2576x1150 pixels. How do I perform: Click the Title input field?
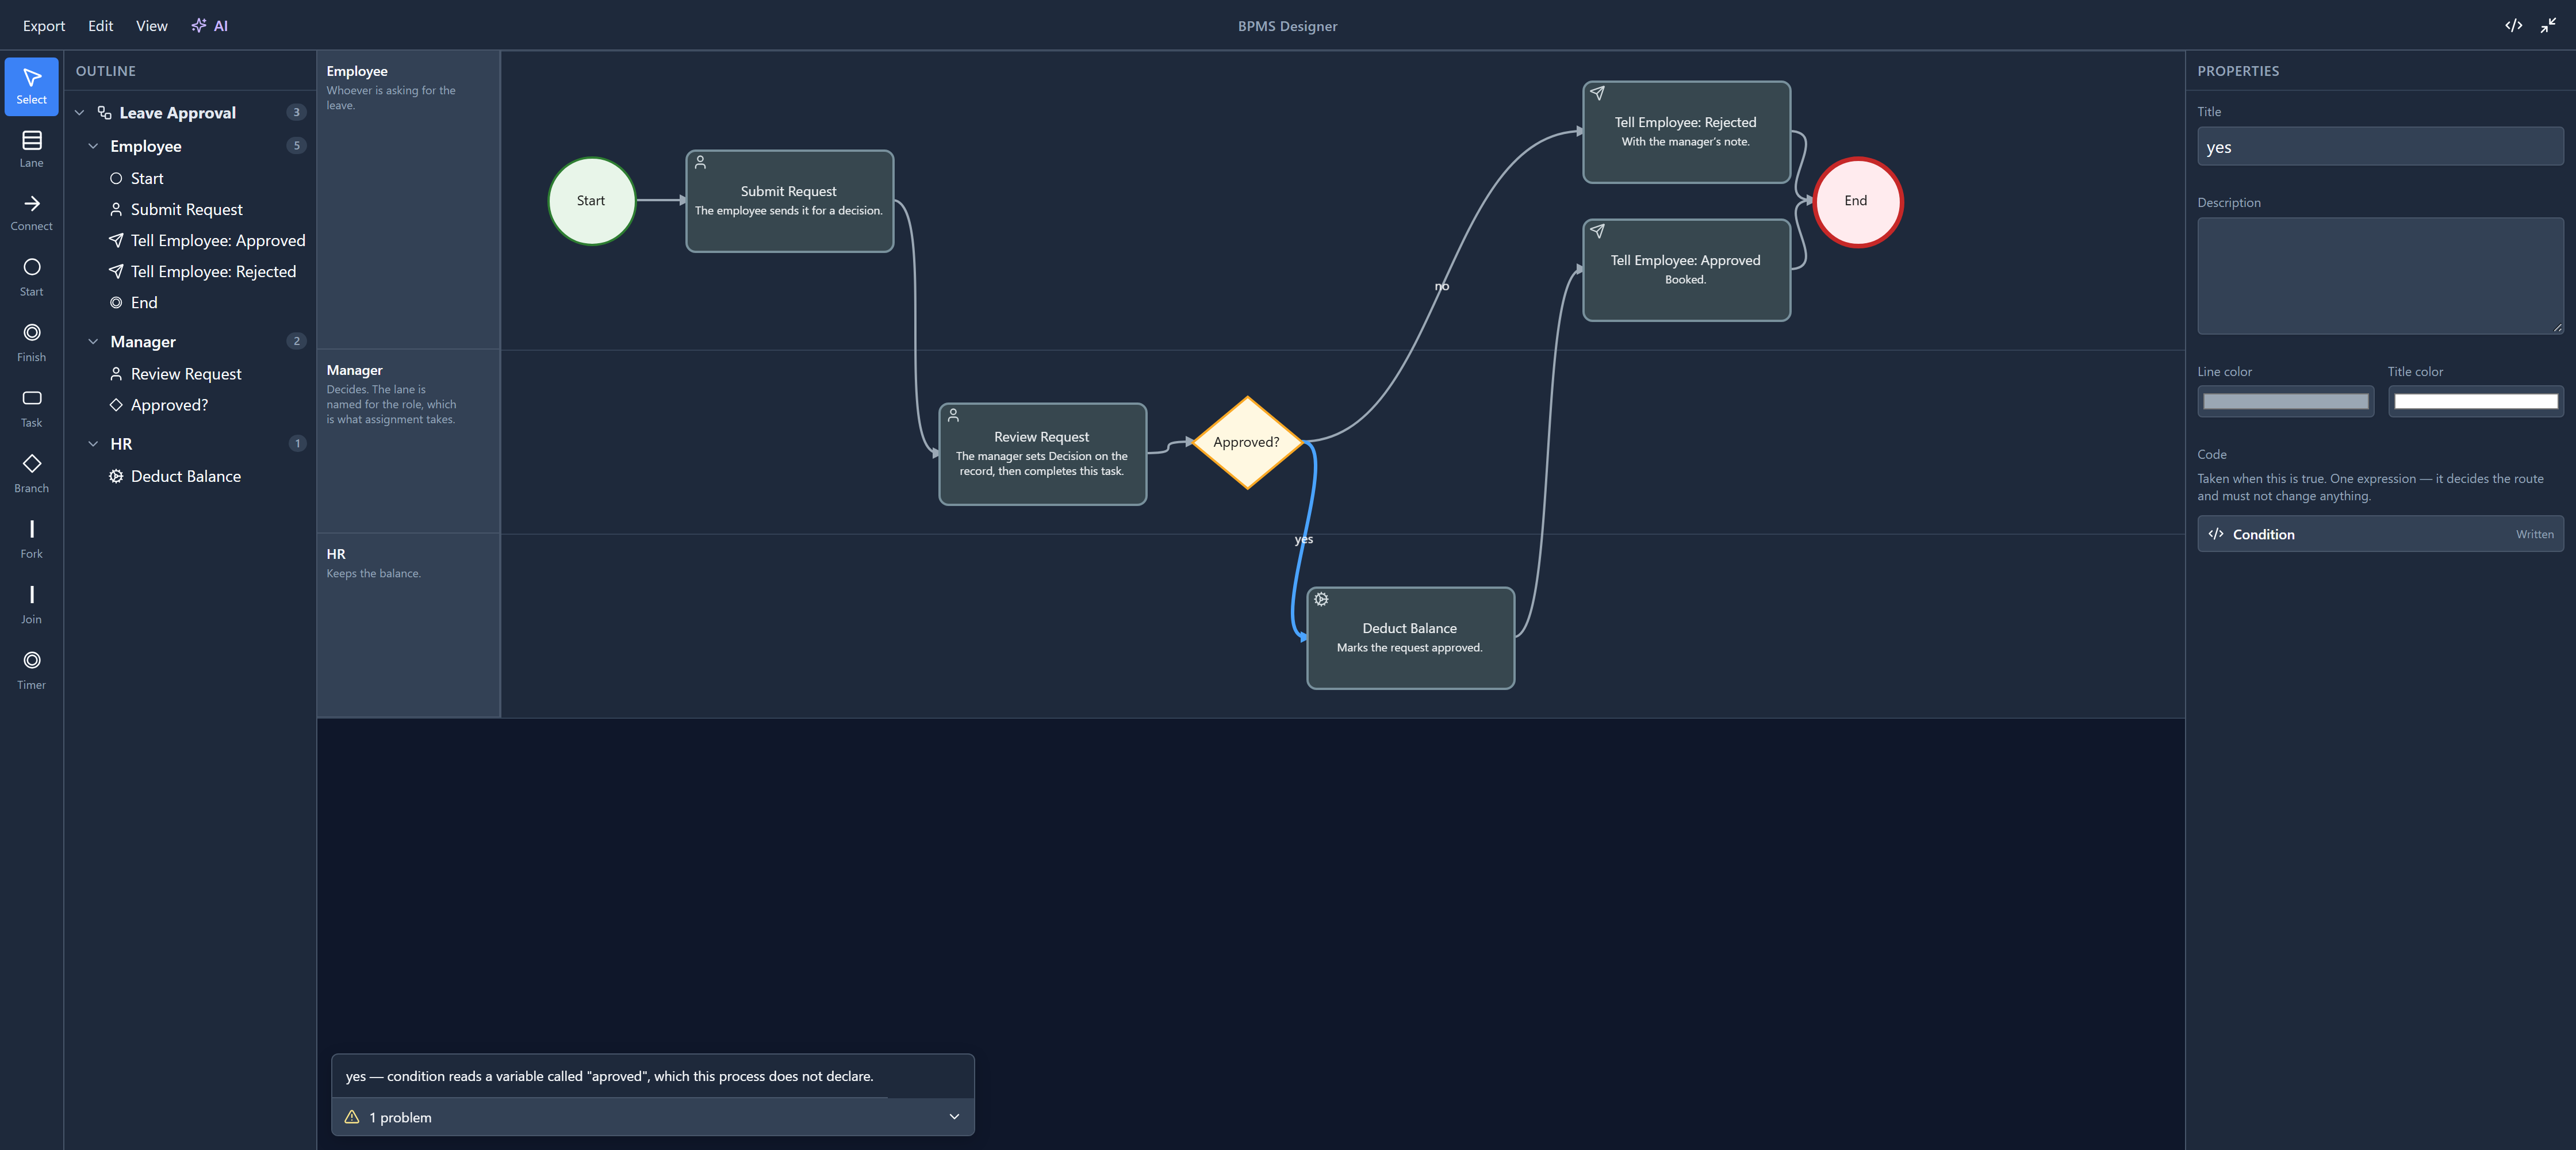point(2380,147)
